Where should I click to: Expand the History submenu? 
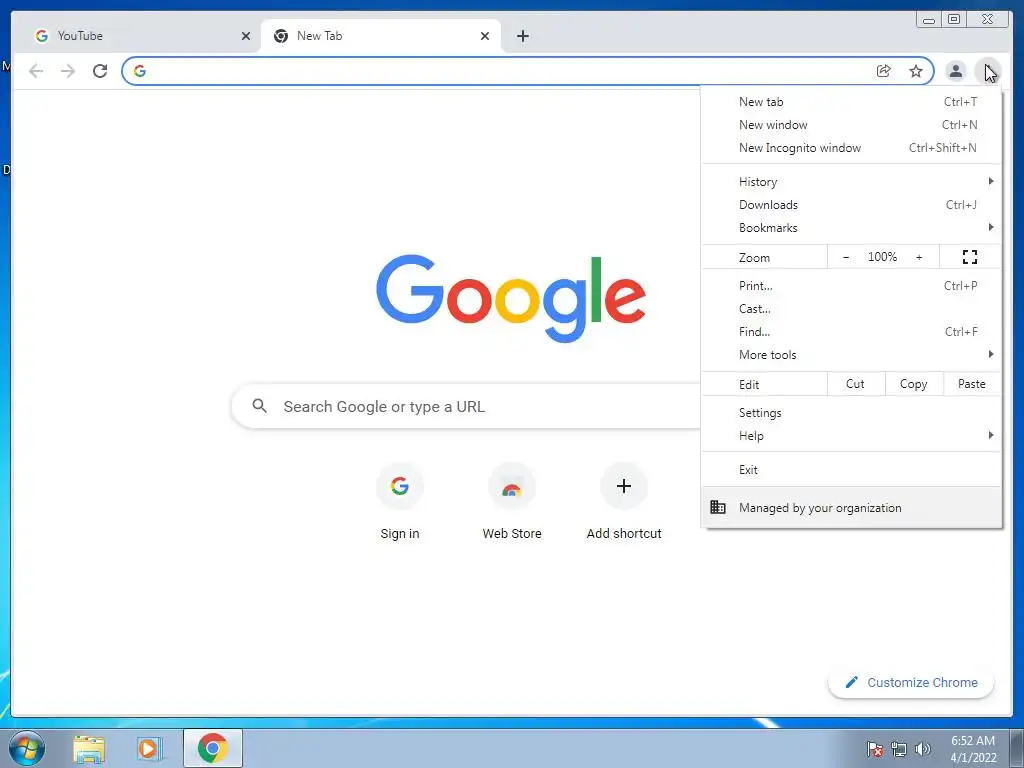coord(852,182)
